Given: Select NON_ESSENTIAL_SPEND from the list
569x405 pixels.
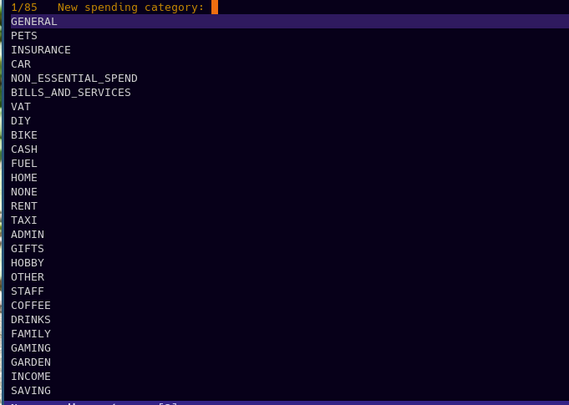Looking at the screenshot, I should click(x=74, y=78).
